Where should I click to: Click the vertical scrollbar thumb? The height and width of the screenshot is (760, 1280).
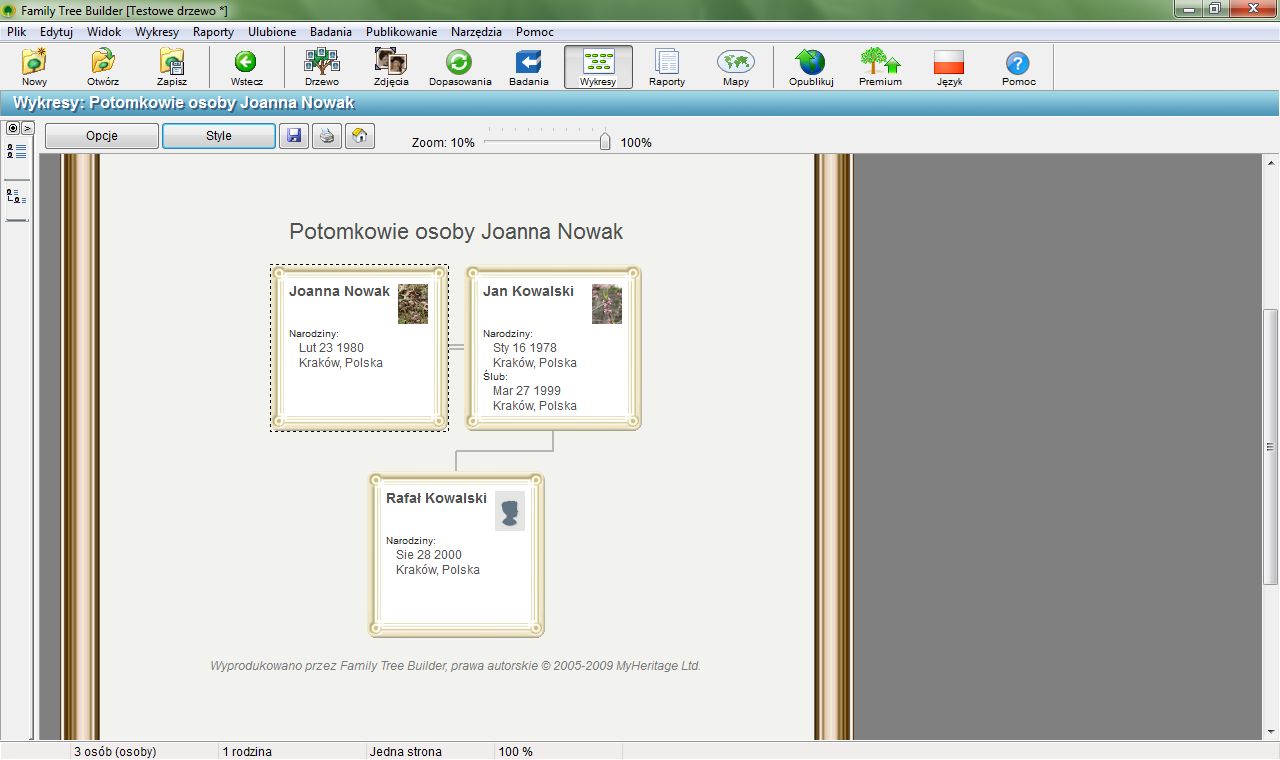coord(1271,446)
